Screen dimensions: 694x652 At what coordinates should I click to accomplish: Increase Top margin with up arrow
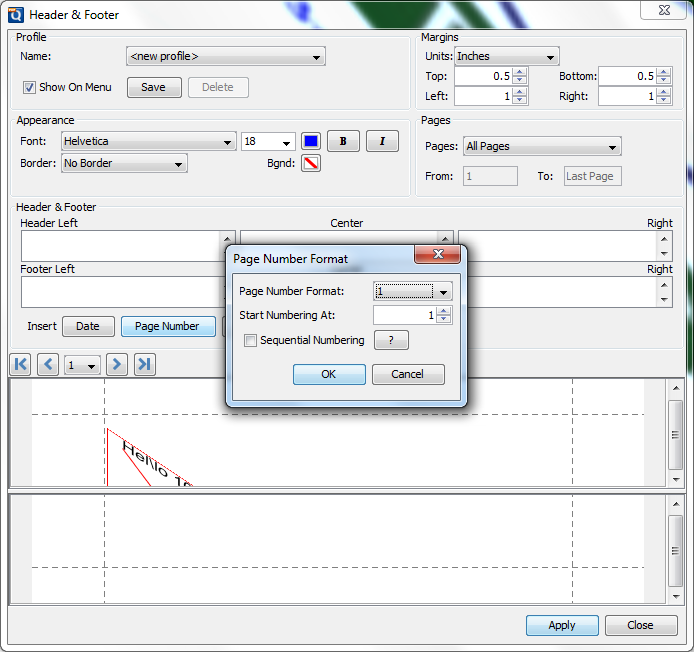(520, 72)
